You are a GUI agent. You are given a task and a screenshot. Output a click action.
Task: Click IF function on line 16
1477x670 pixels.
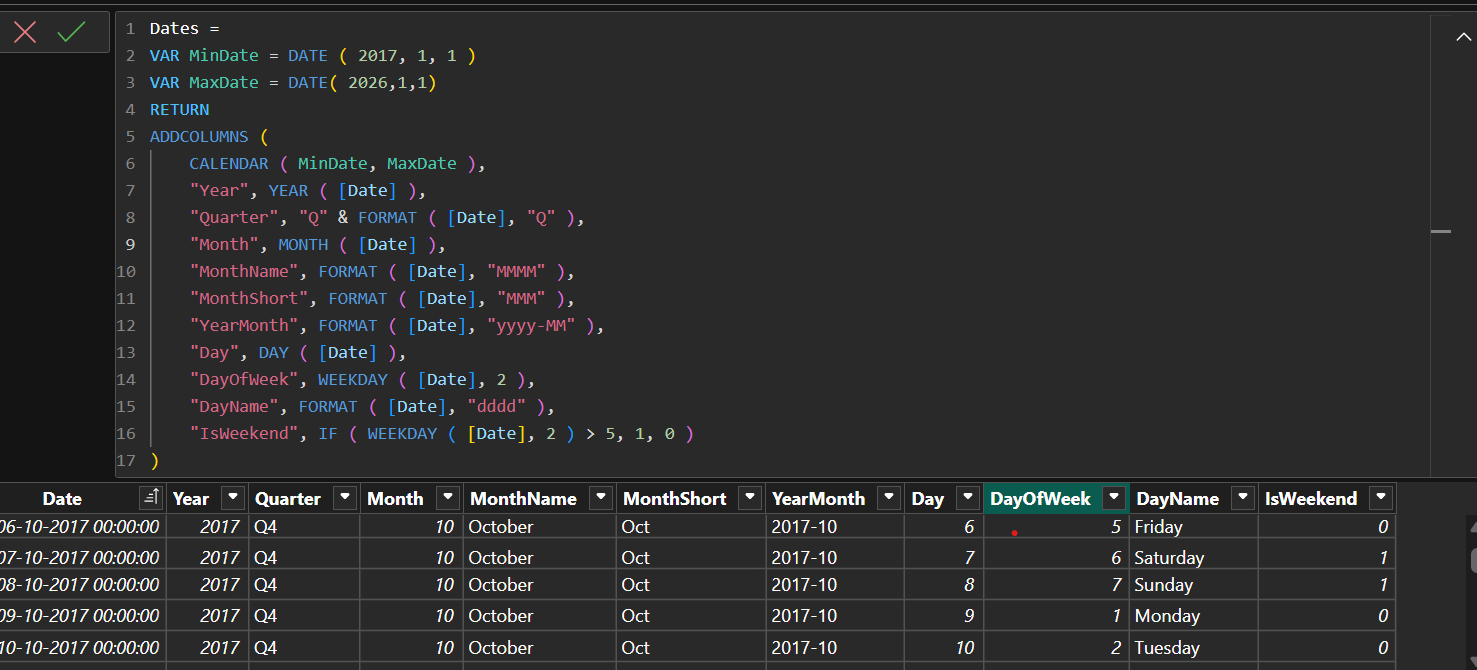click(328, 434)
